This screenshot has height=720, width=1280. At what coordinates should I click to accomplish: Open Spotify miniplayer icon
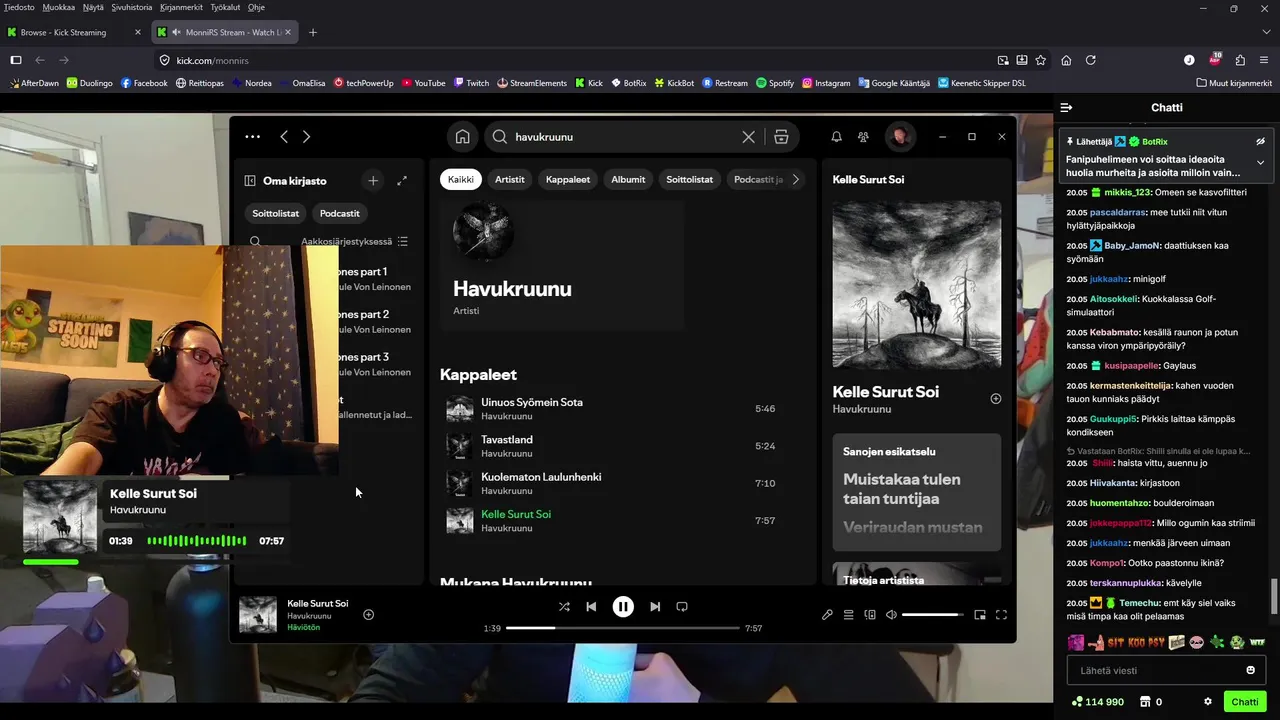(980, 615)
